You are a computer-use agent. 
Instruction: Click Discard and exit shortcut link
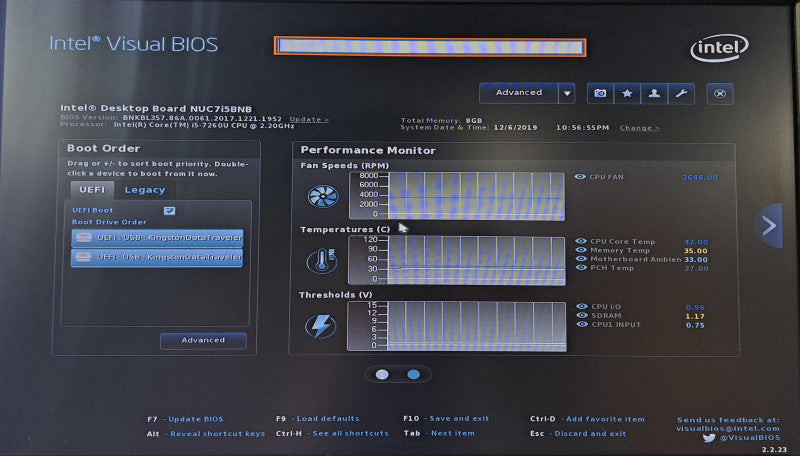pos(590,434)
